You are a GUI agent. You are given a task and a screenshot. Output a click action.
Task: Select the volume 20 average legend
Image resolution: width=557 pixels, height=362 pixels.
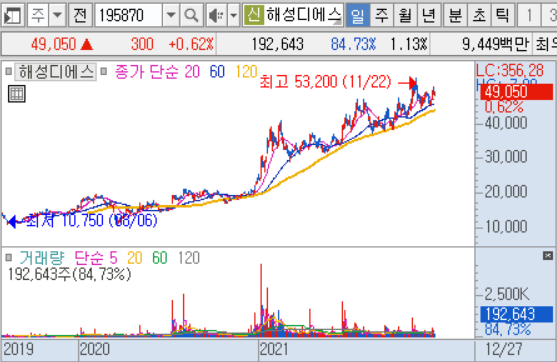[x=135, y=258]
